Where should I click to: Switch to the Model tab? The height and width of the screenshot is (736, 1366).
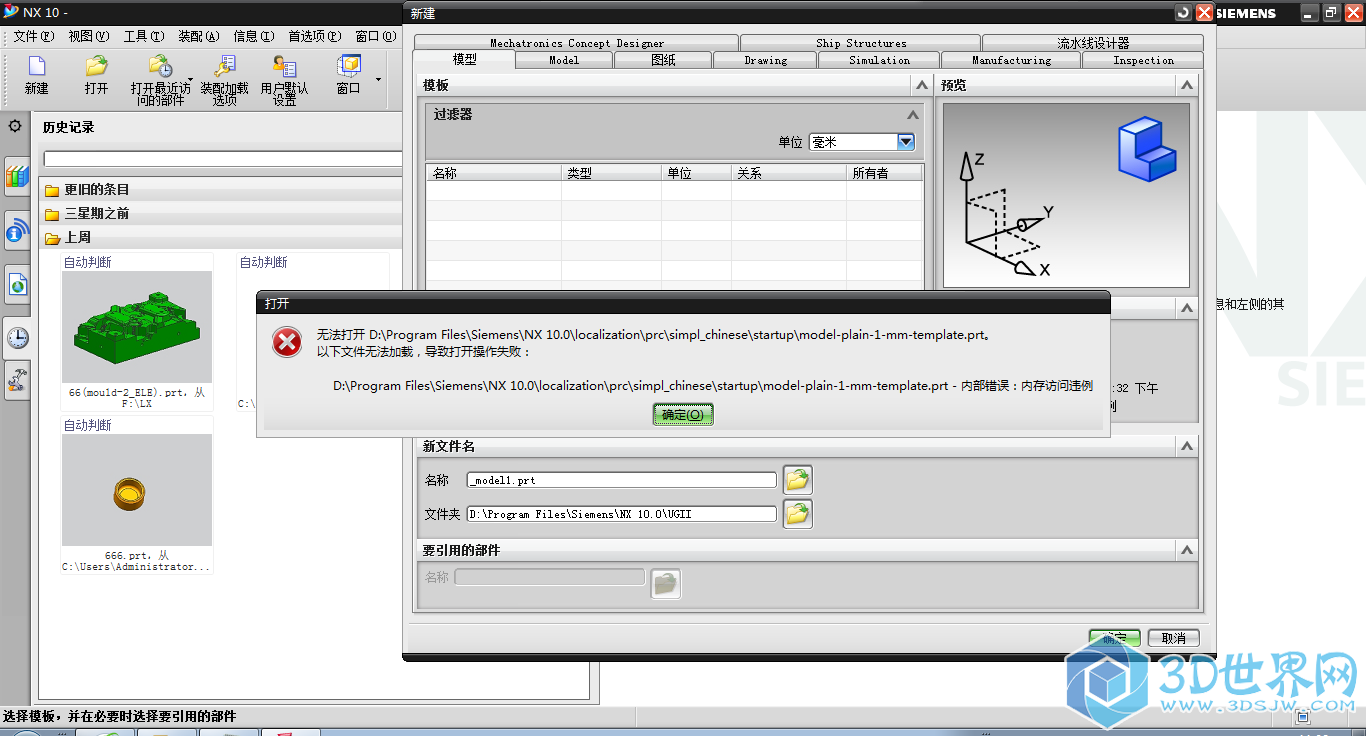564,60
